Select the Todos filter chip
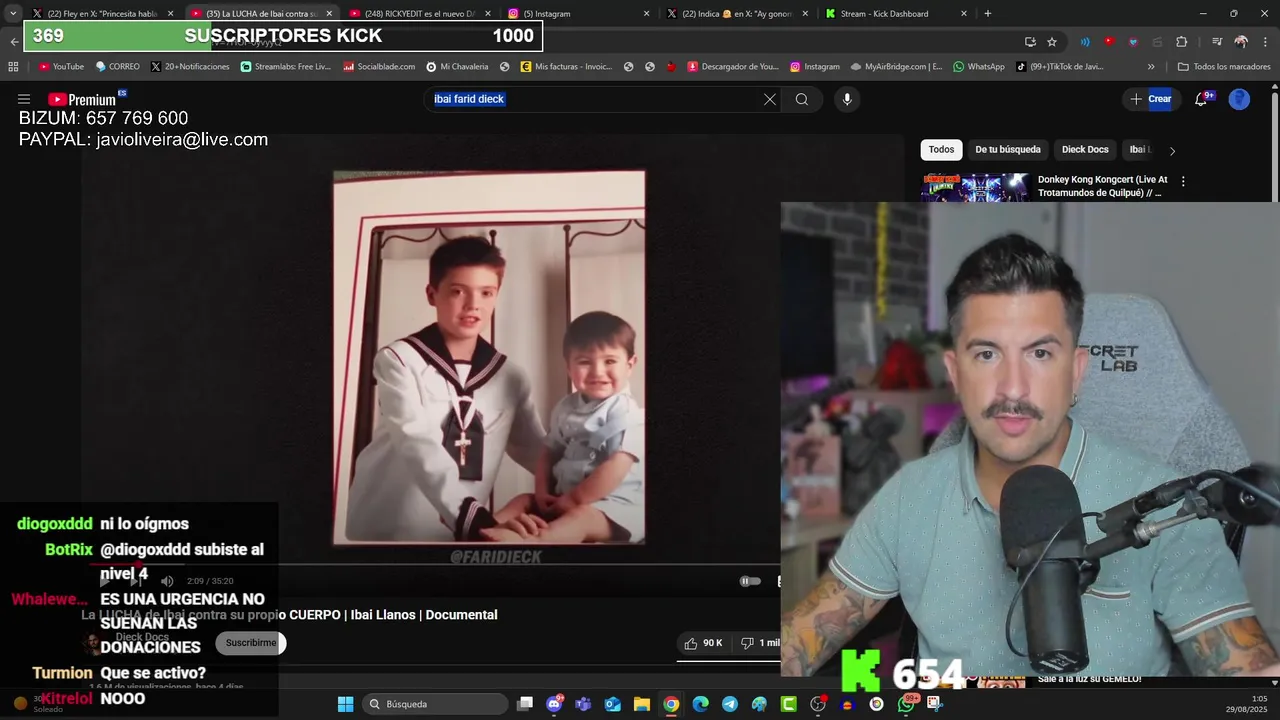Viewport: 1280px width, 720px height. (941, 150)
